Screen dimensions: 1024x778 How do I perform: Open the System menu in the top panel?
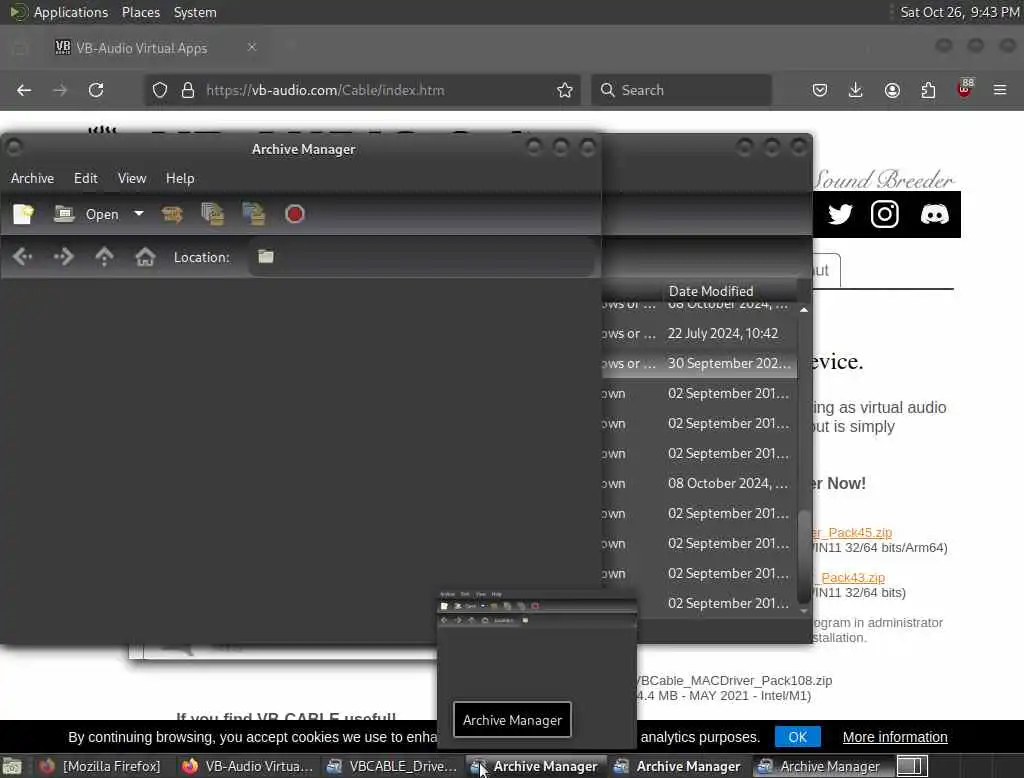coord(195,12)
